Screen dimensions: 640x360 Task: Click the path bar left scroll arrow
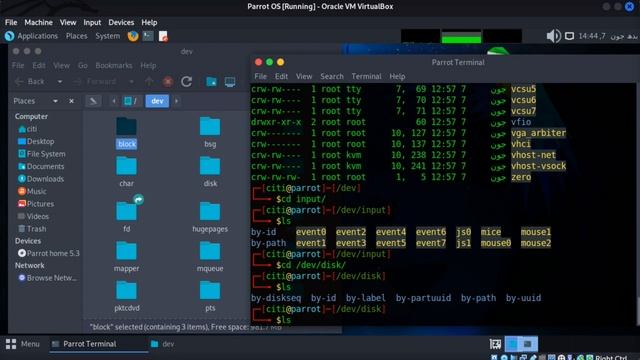[x=114, y=101]
